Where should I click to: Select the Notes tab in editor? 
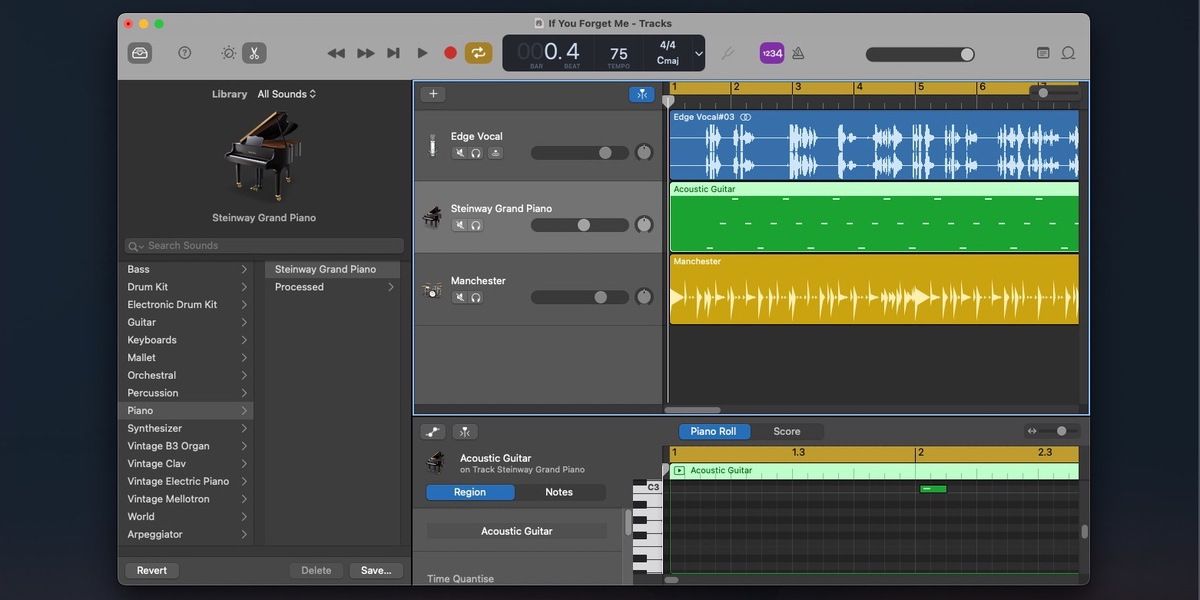coord(559,492)
